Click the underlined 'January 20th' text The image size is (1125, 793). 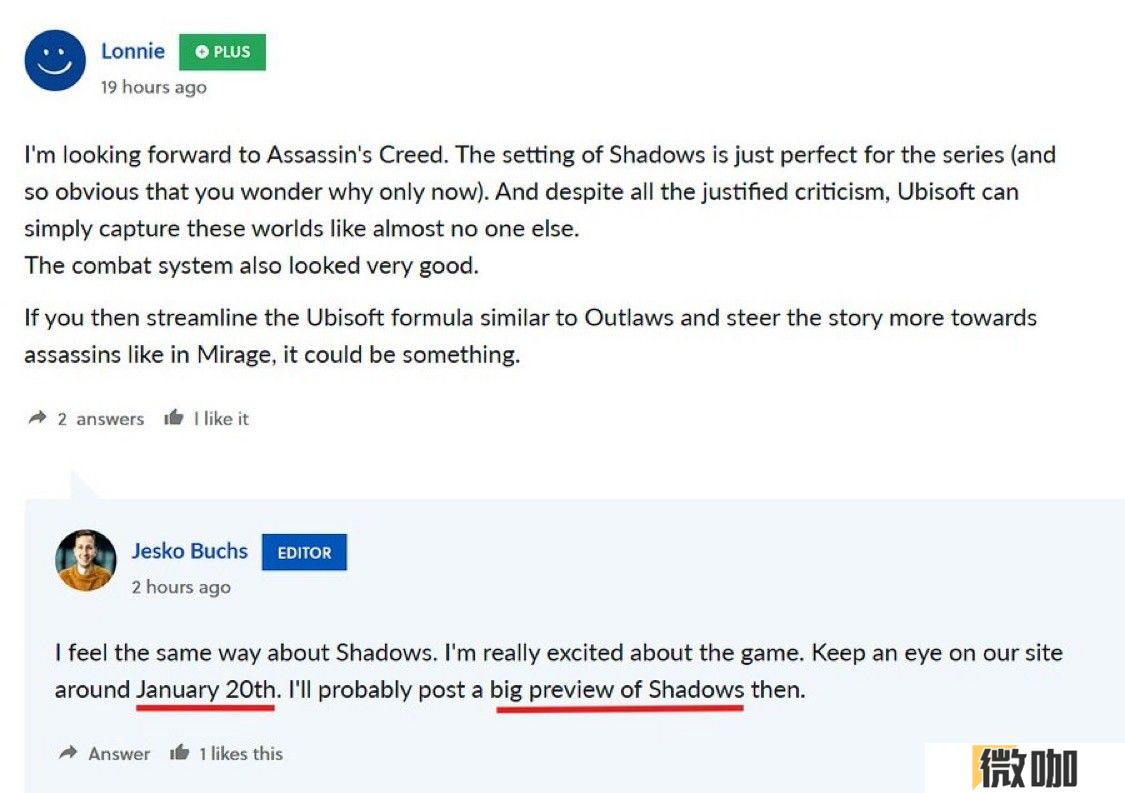(206, 690)
